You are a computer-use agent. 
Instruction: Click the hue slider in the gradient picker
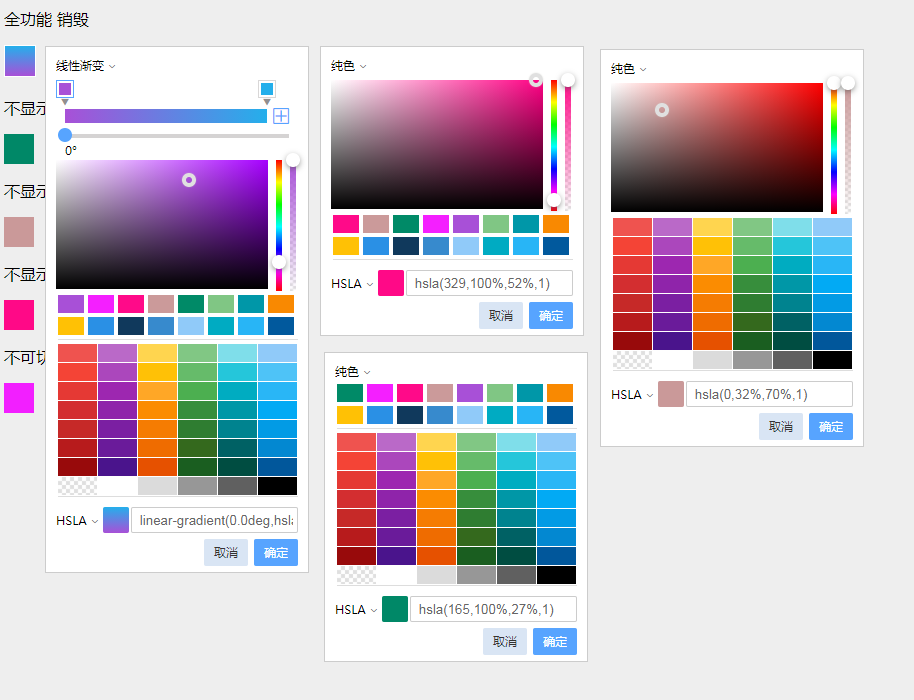[x=279, y=225]
